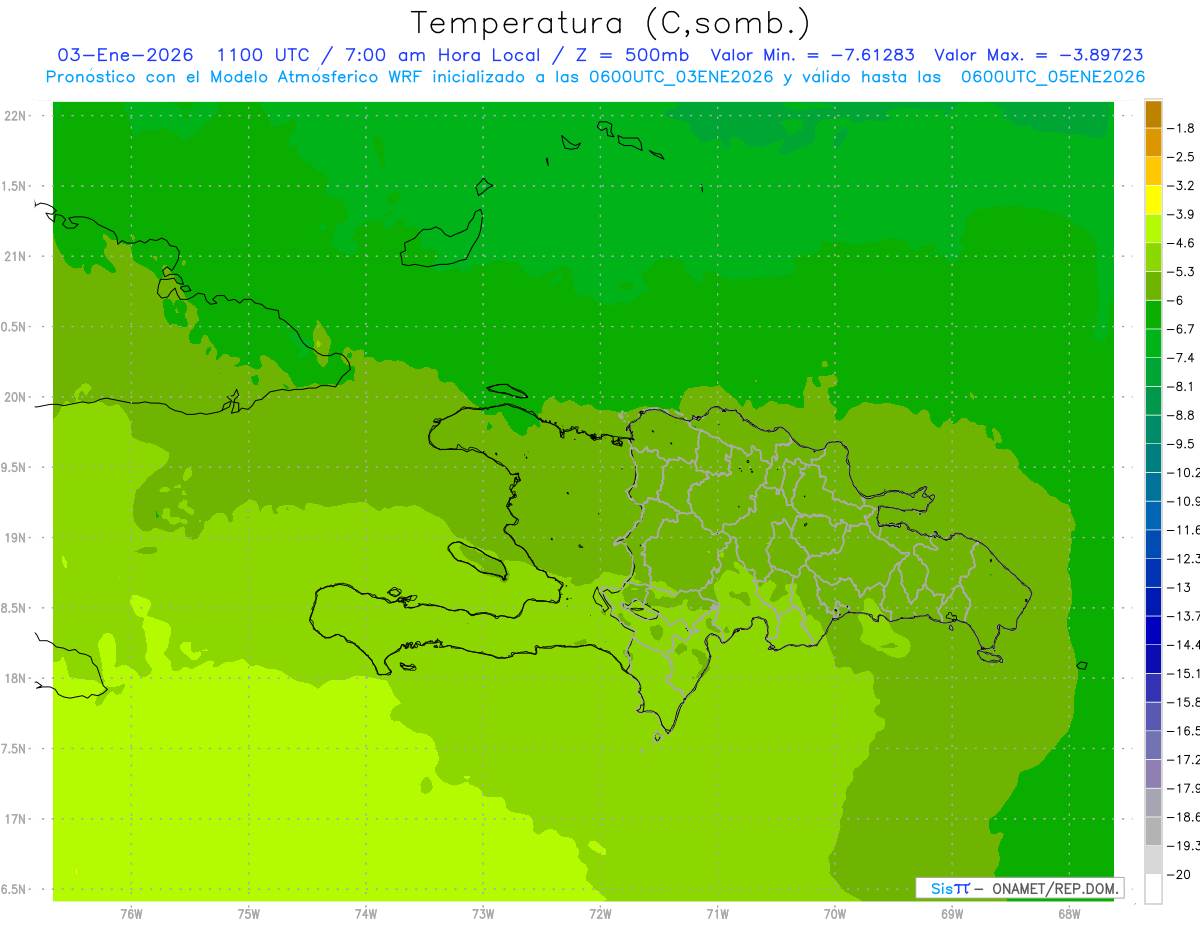Click the '-7.4' legend label
1200x927 pixels.
tap(1181, 357)
